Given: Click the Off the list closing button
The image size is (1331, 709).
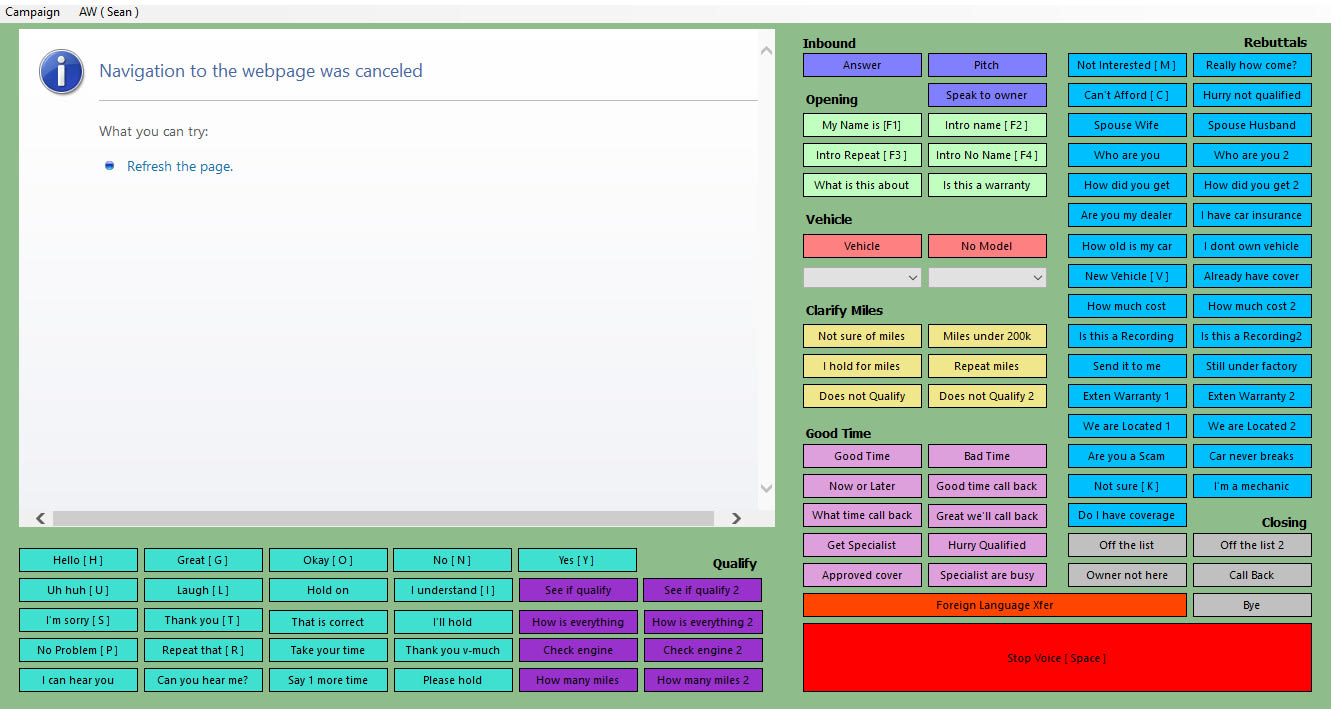Looking at the screenshot, I should click(1126, 546).
